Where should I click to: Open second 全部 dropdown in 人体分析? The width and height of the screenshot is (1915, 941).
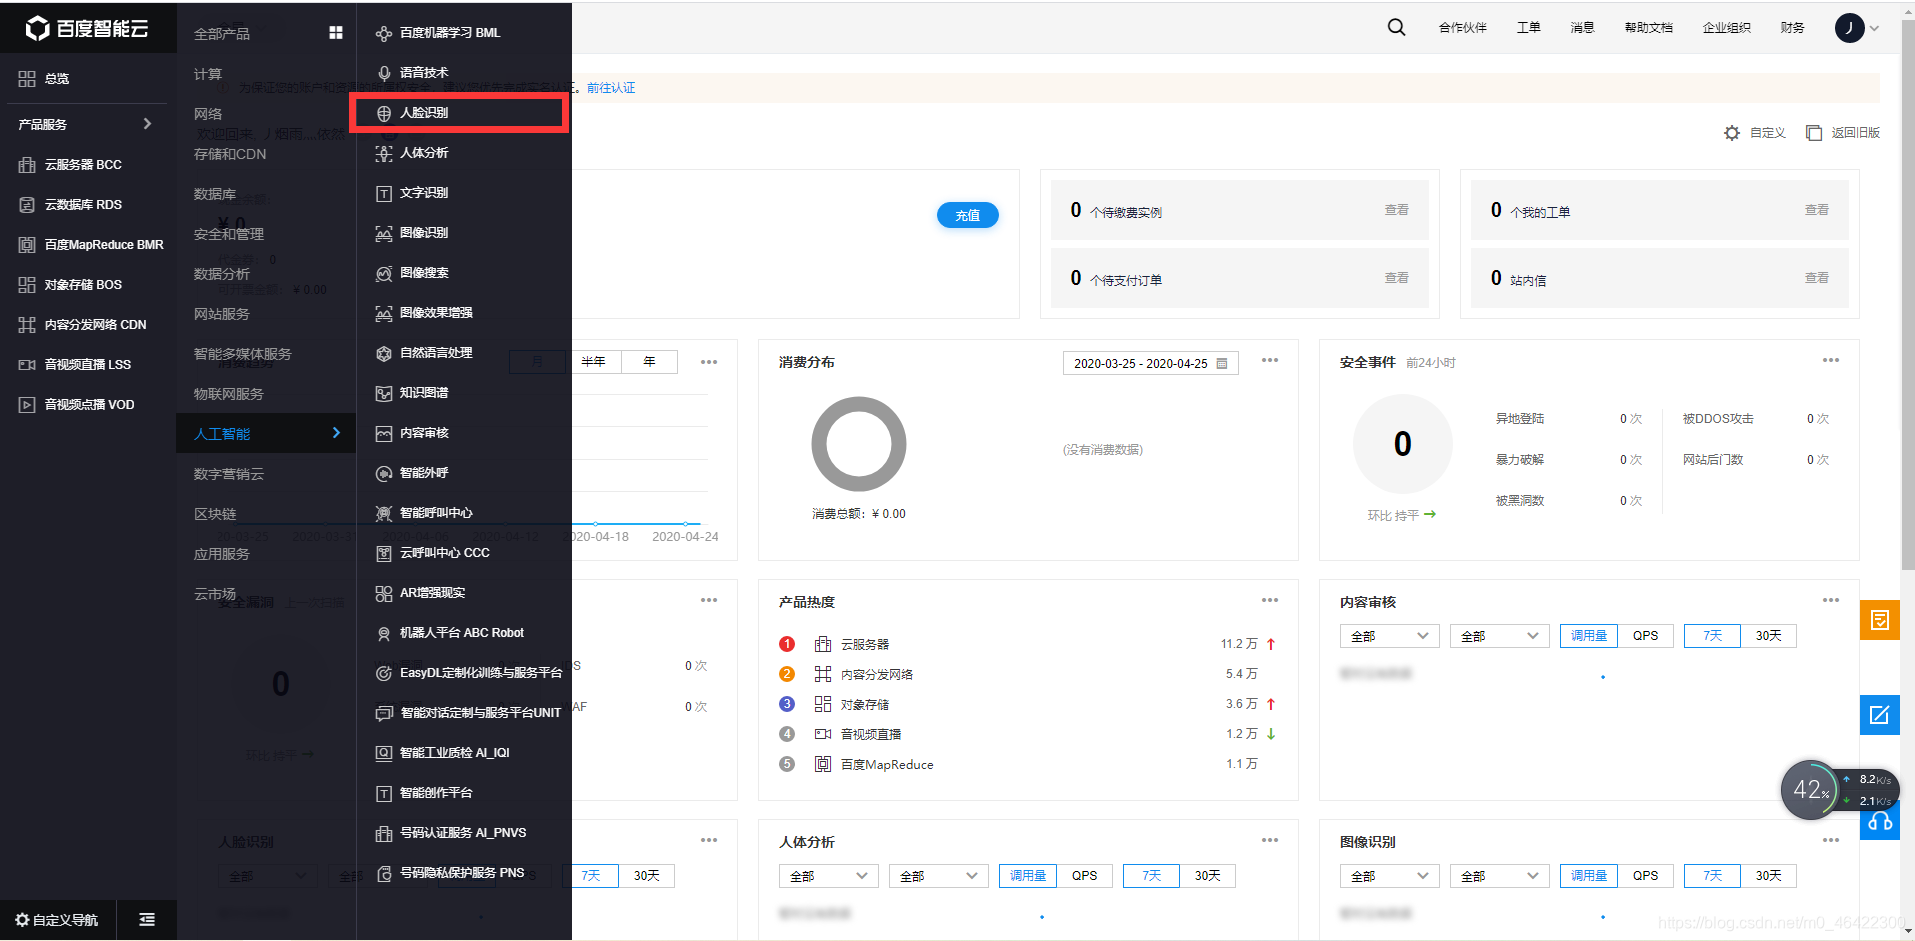click(939, 876)
